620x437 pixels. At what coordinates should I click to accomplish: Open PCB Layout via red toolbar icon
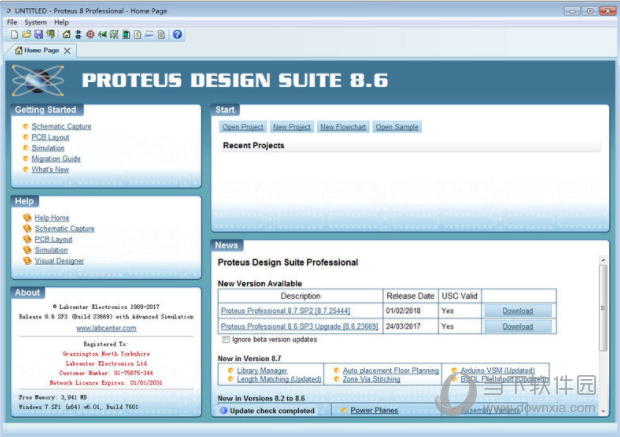(x=90, y=34)
